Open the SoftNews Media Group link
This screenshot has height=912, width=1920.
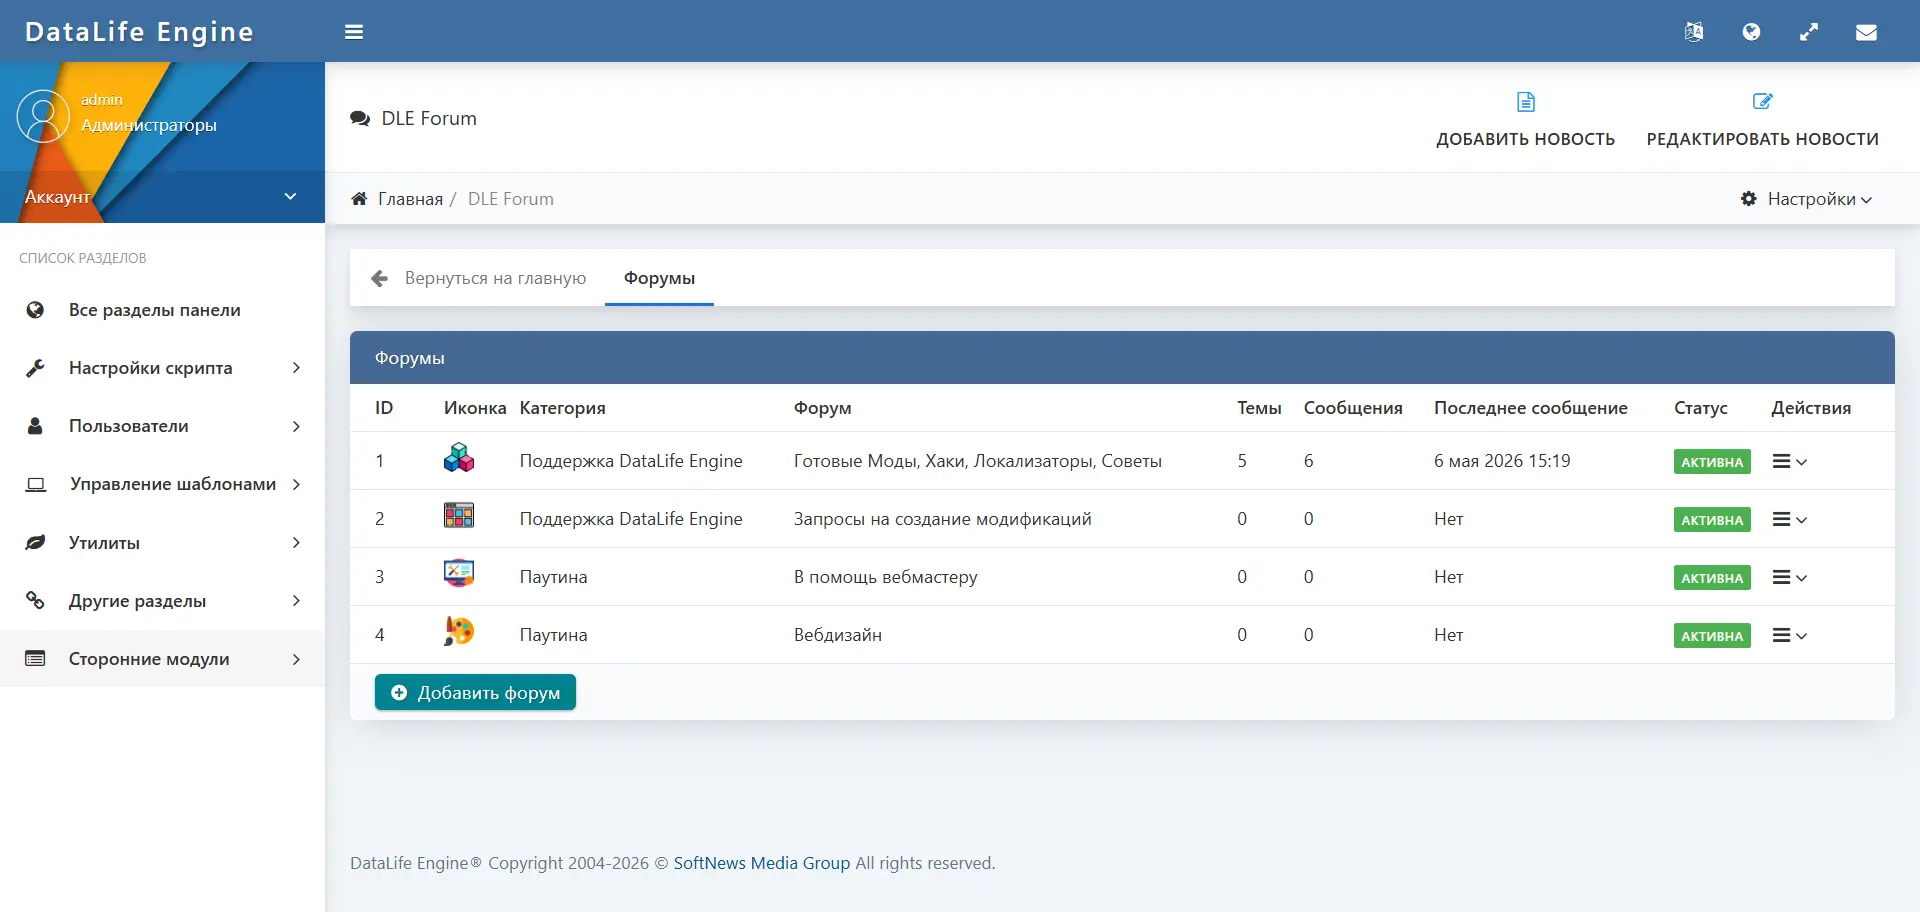pos(762,863)
